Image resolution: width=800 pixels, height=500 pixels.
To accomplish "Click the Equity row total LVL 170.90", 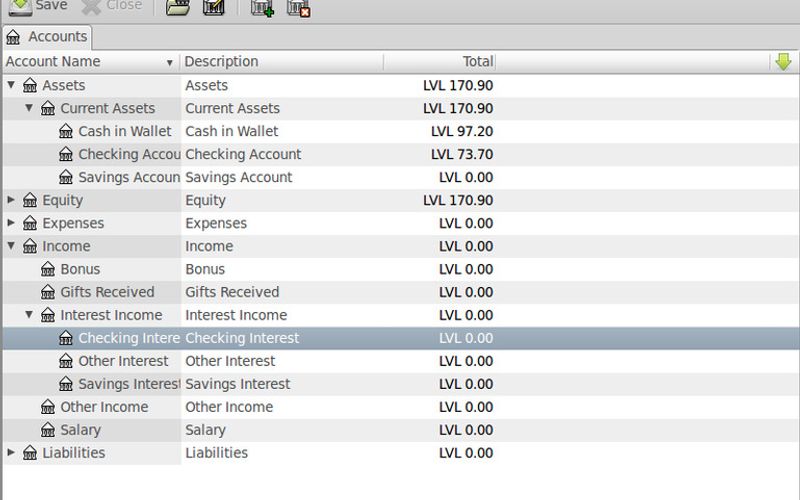I will tap(458, 200).
